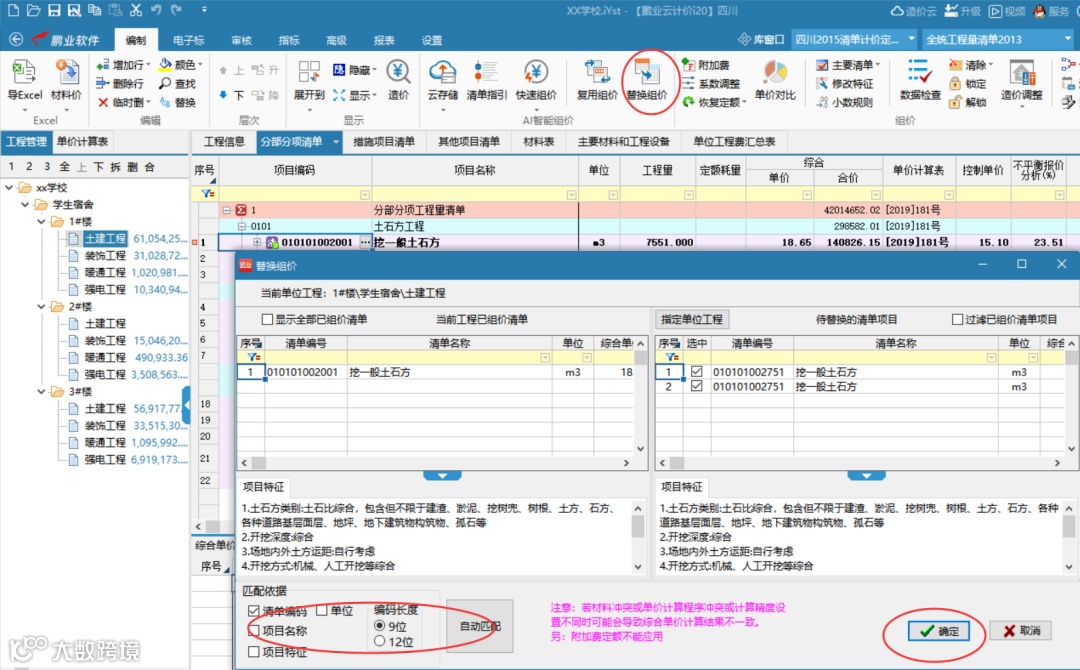The height and width of the screenshot is (670, 1080).
Task: Toggle the 单位 match checkbox
Action: 322,610
